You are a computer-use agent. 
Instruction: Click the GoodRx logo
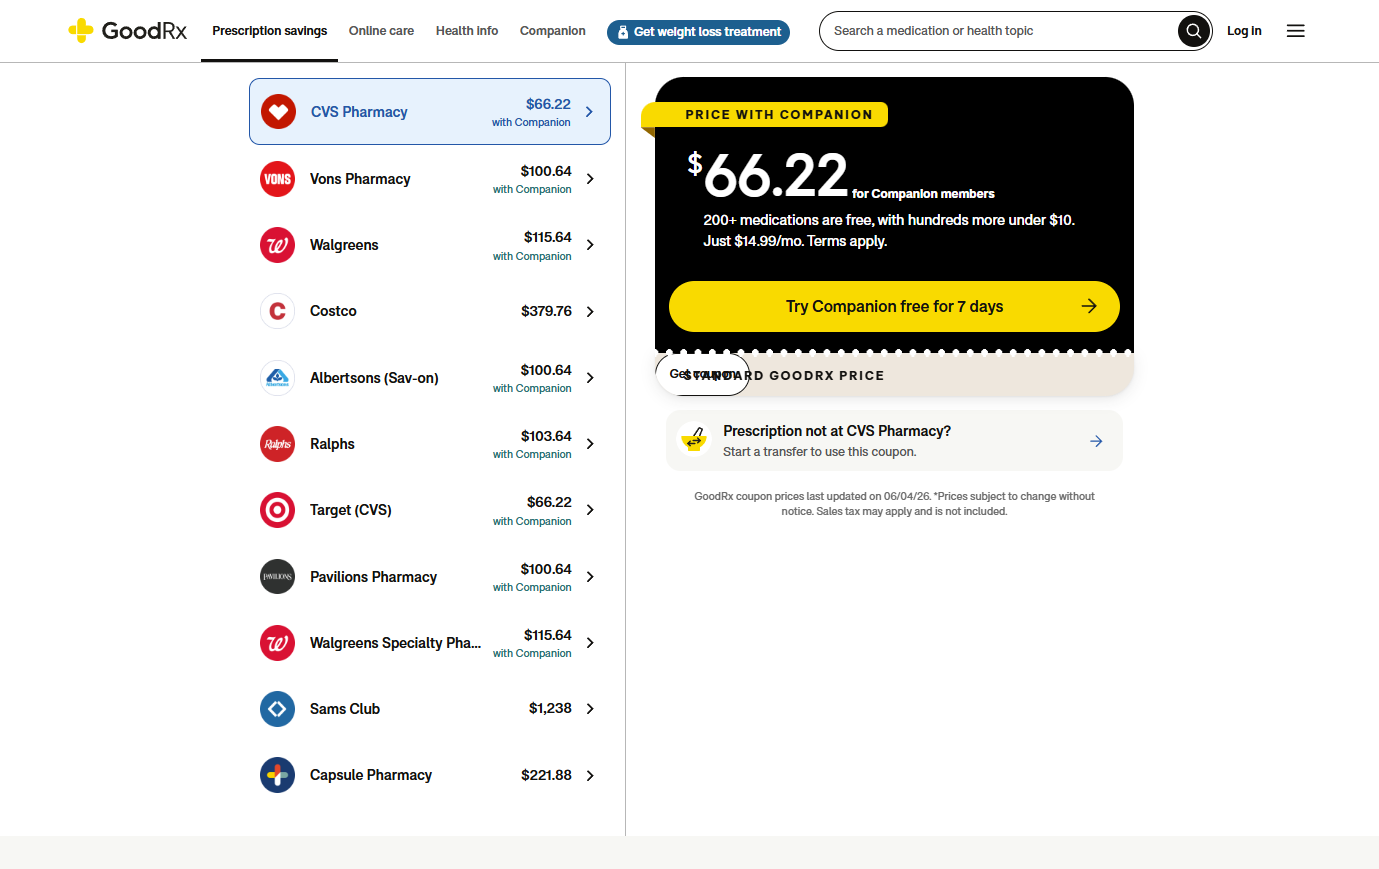(127, 31)
